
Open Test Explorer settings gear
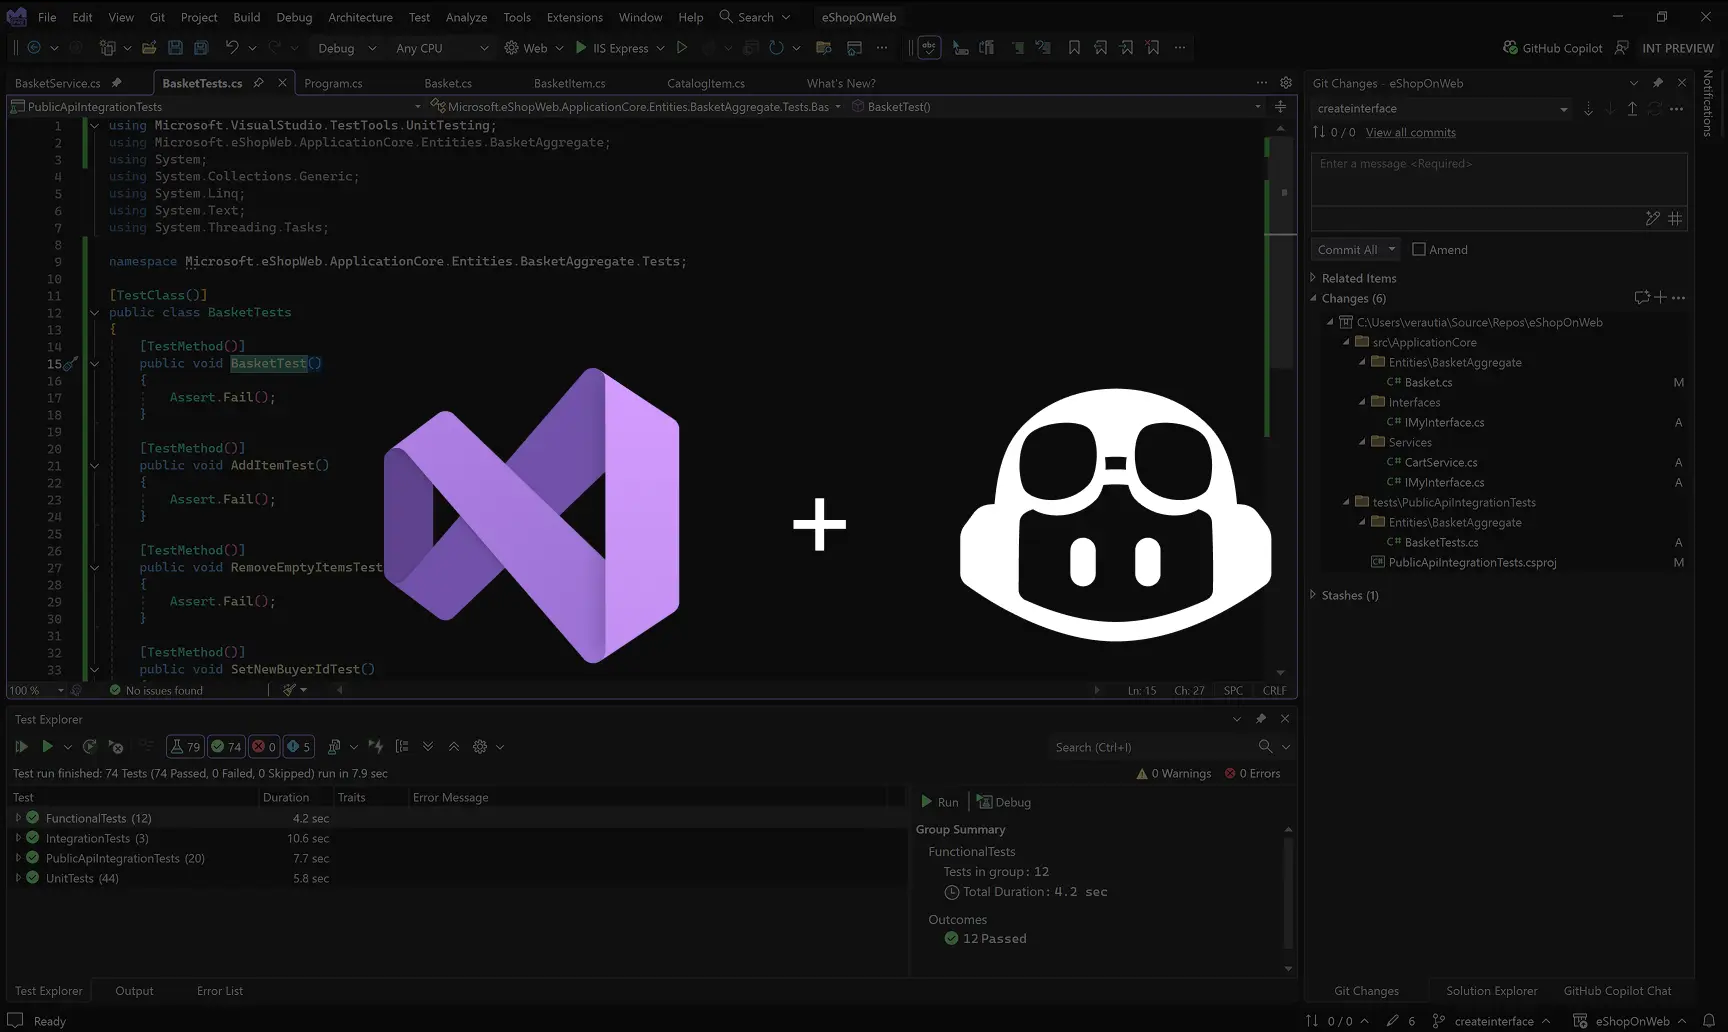pos(479,746)
